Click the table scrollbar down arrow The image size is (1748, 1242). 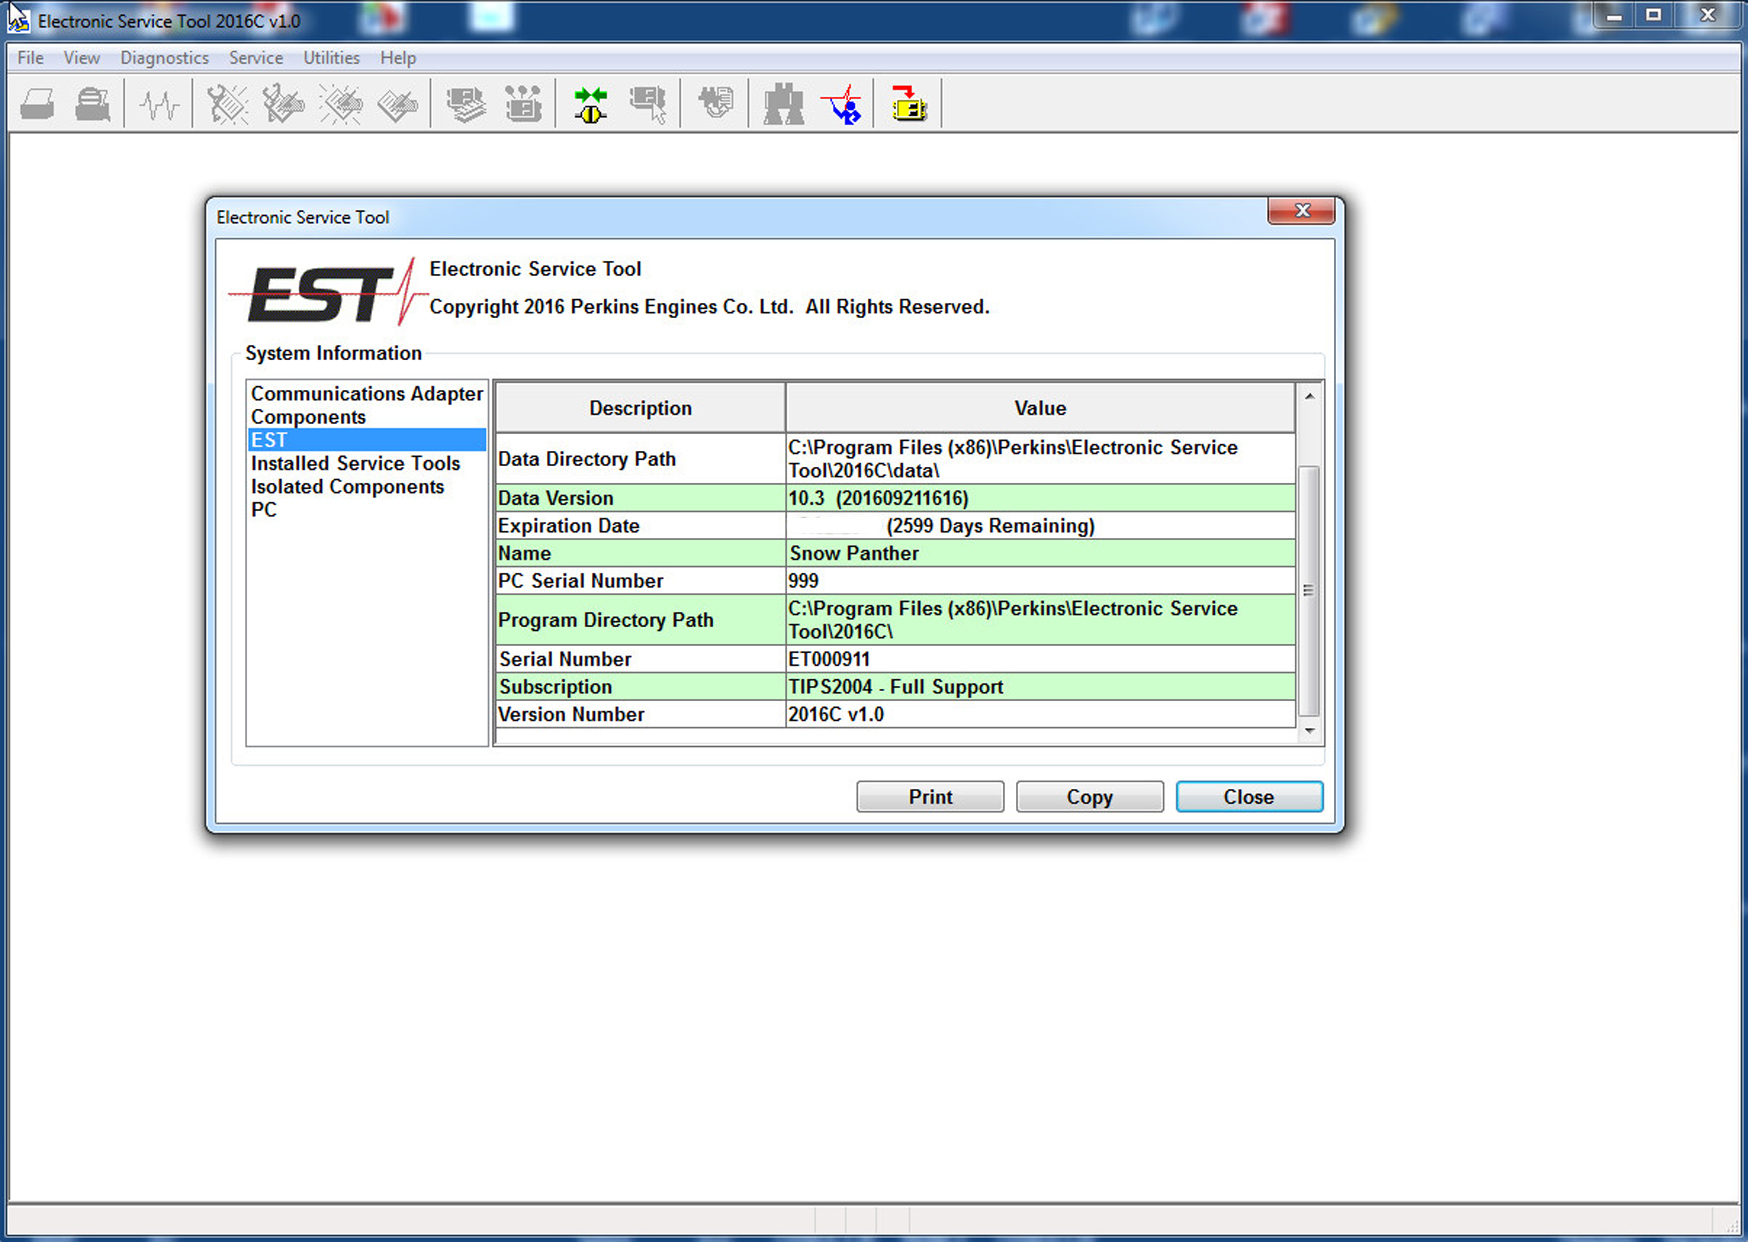click(1309, 731)
